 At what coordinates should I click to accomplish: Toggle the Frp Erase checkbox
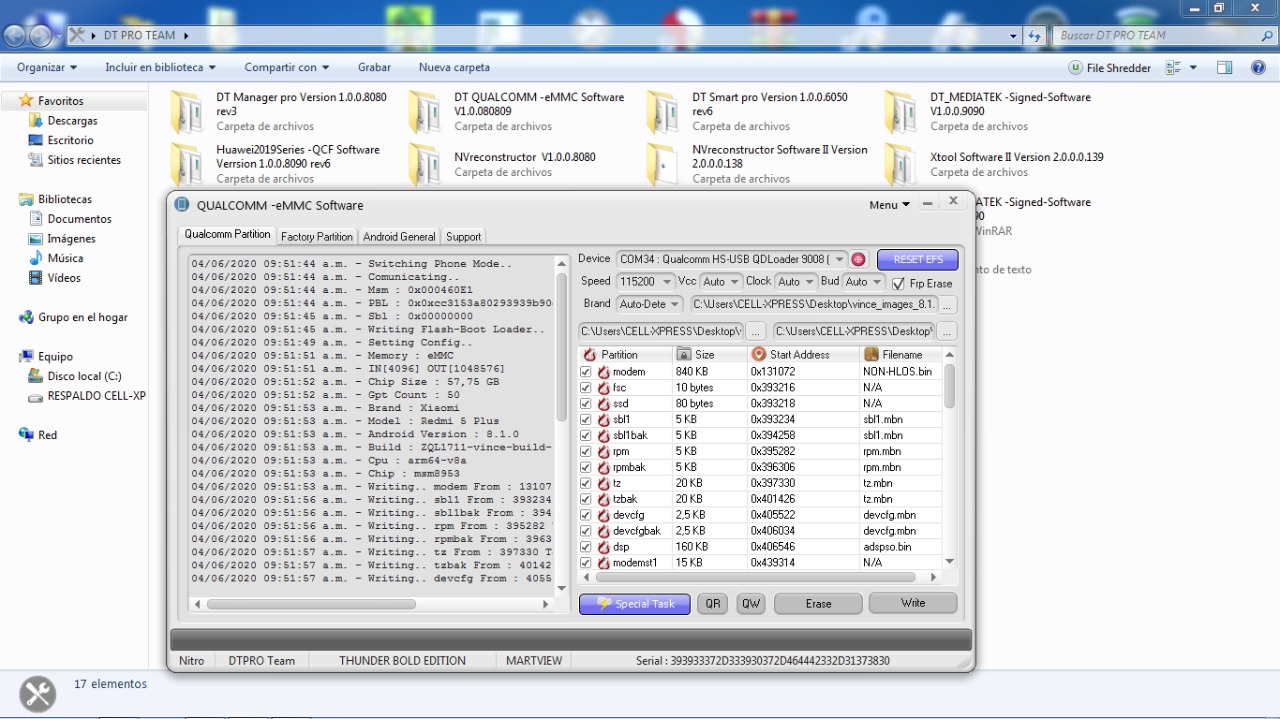[898, 284]
